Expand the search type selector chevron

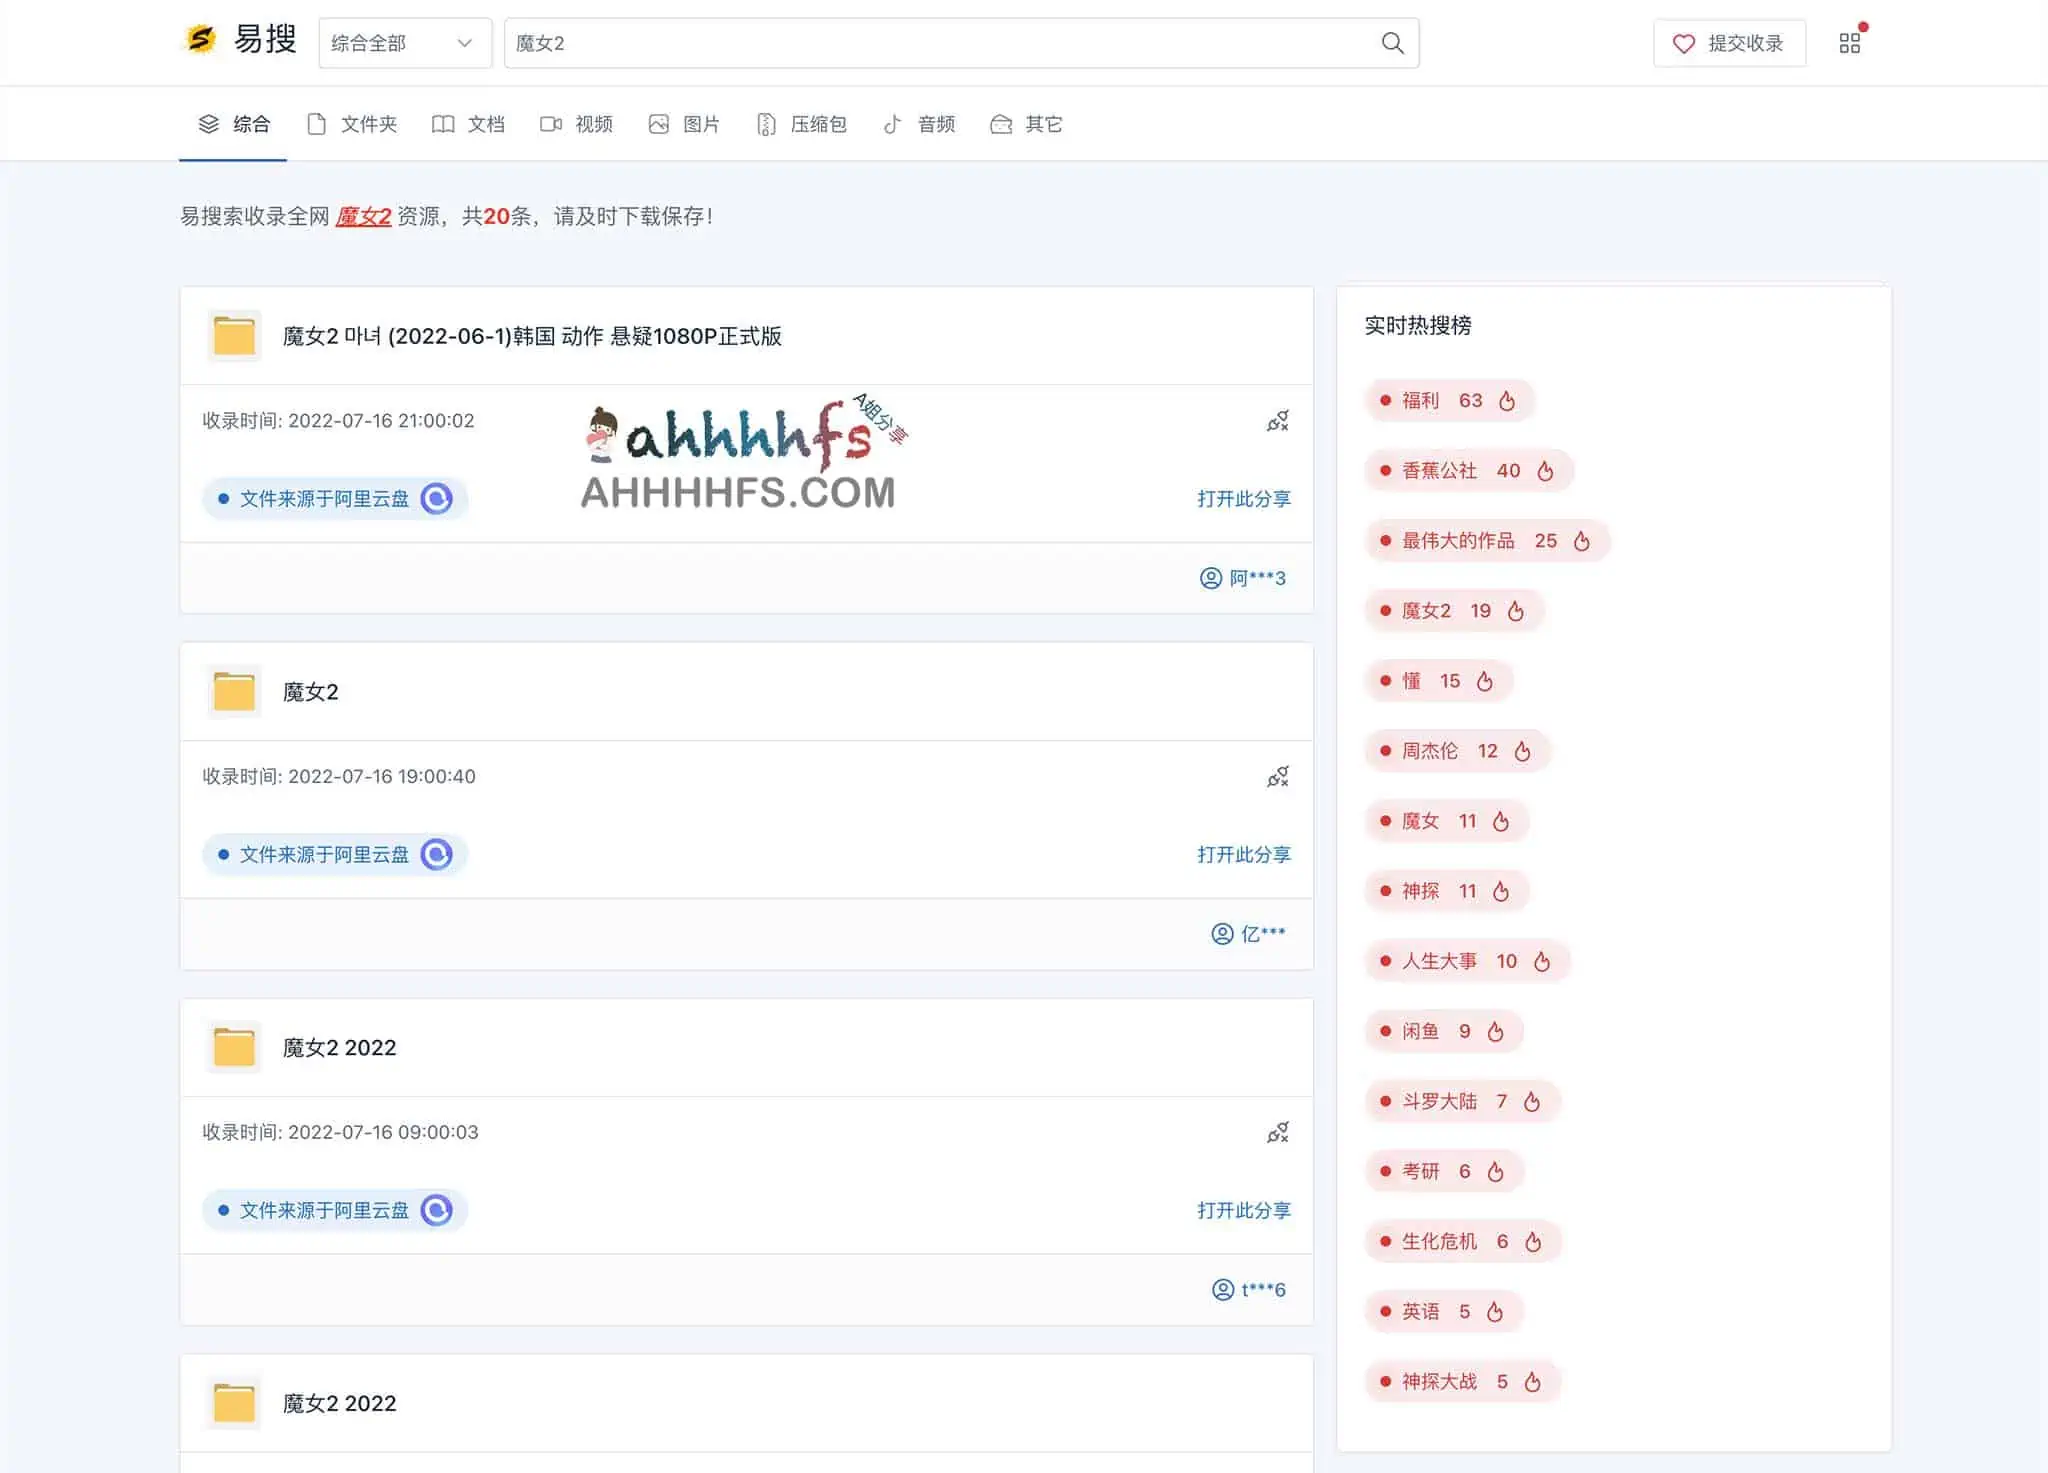coord(464,43)
